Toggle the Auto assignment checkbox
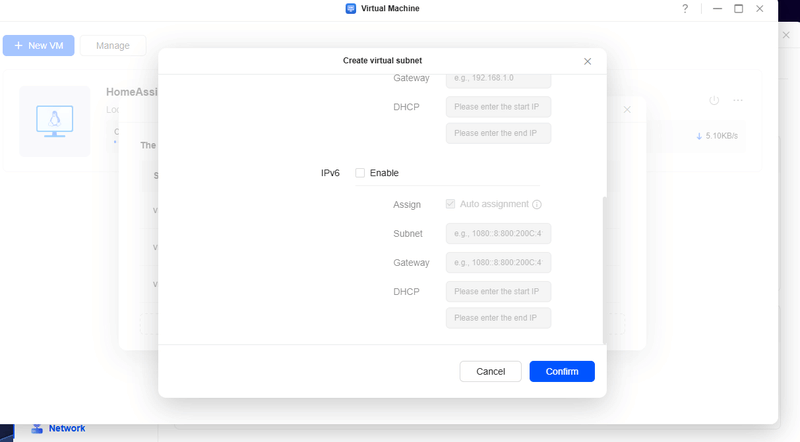The image size is (800, 442). click(451, 204)
